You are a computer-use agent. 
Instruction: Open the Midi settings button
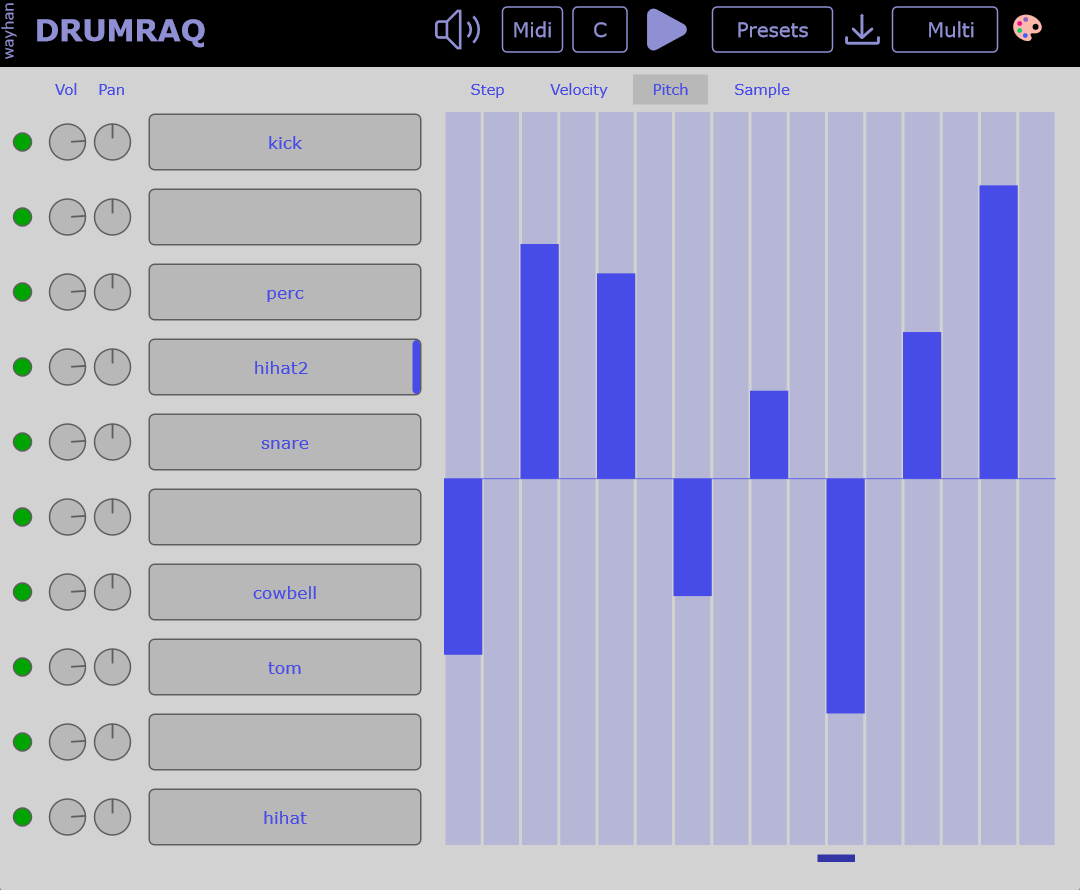(532, 30)
